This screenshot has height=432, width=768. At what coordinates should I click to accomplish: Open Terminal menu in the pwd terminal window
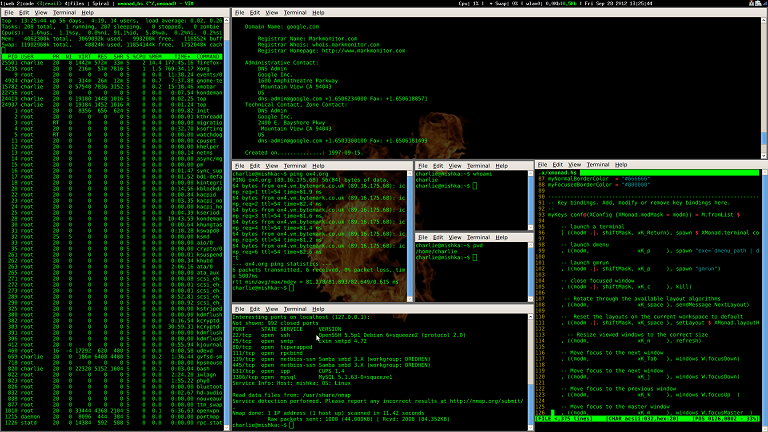(x=478, y=238)
